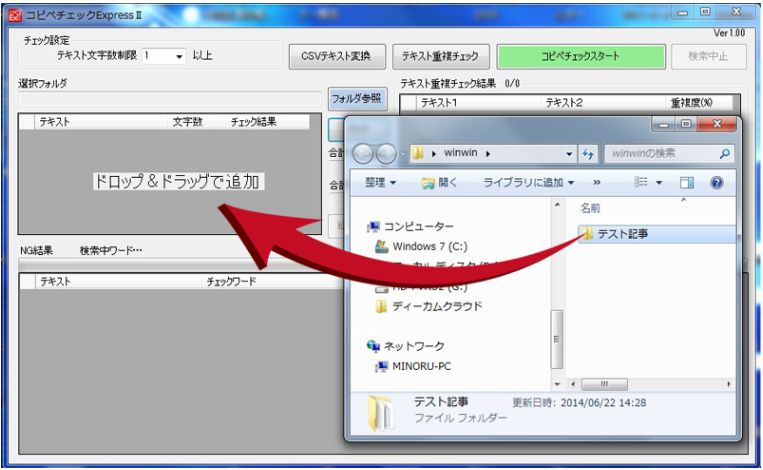Click the 開く toolbar item
The image size is (763, 470).
point(439,183)
